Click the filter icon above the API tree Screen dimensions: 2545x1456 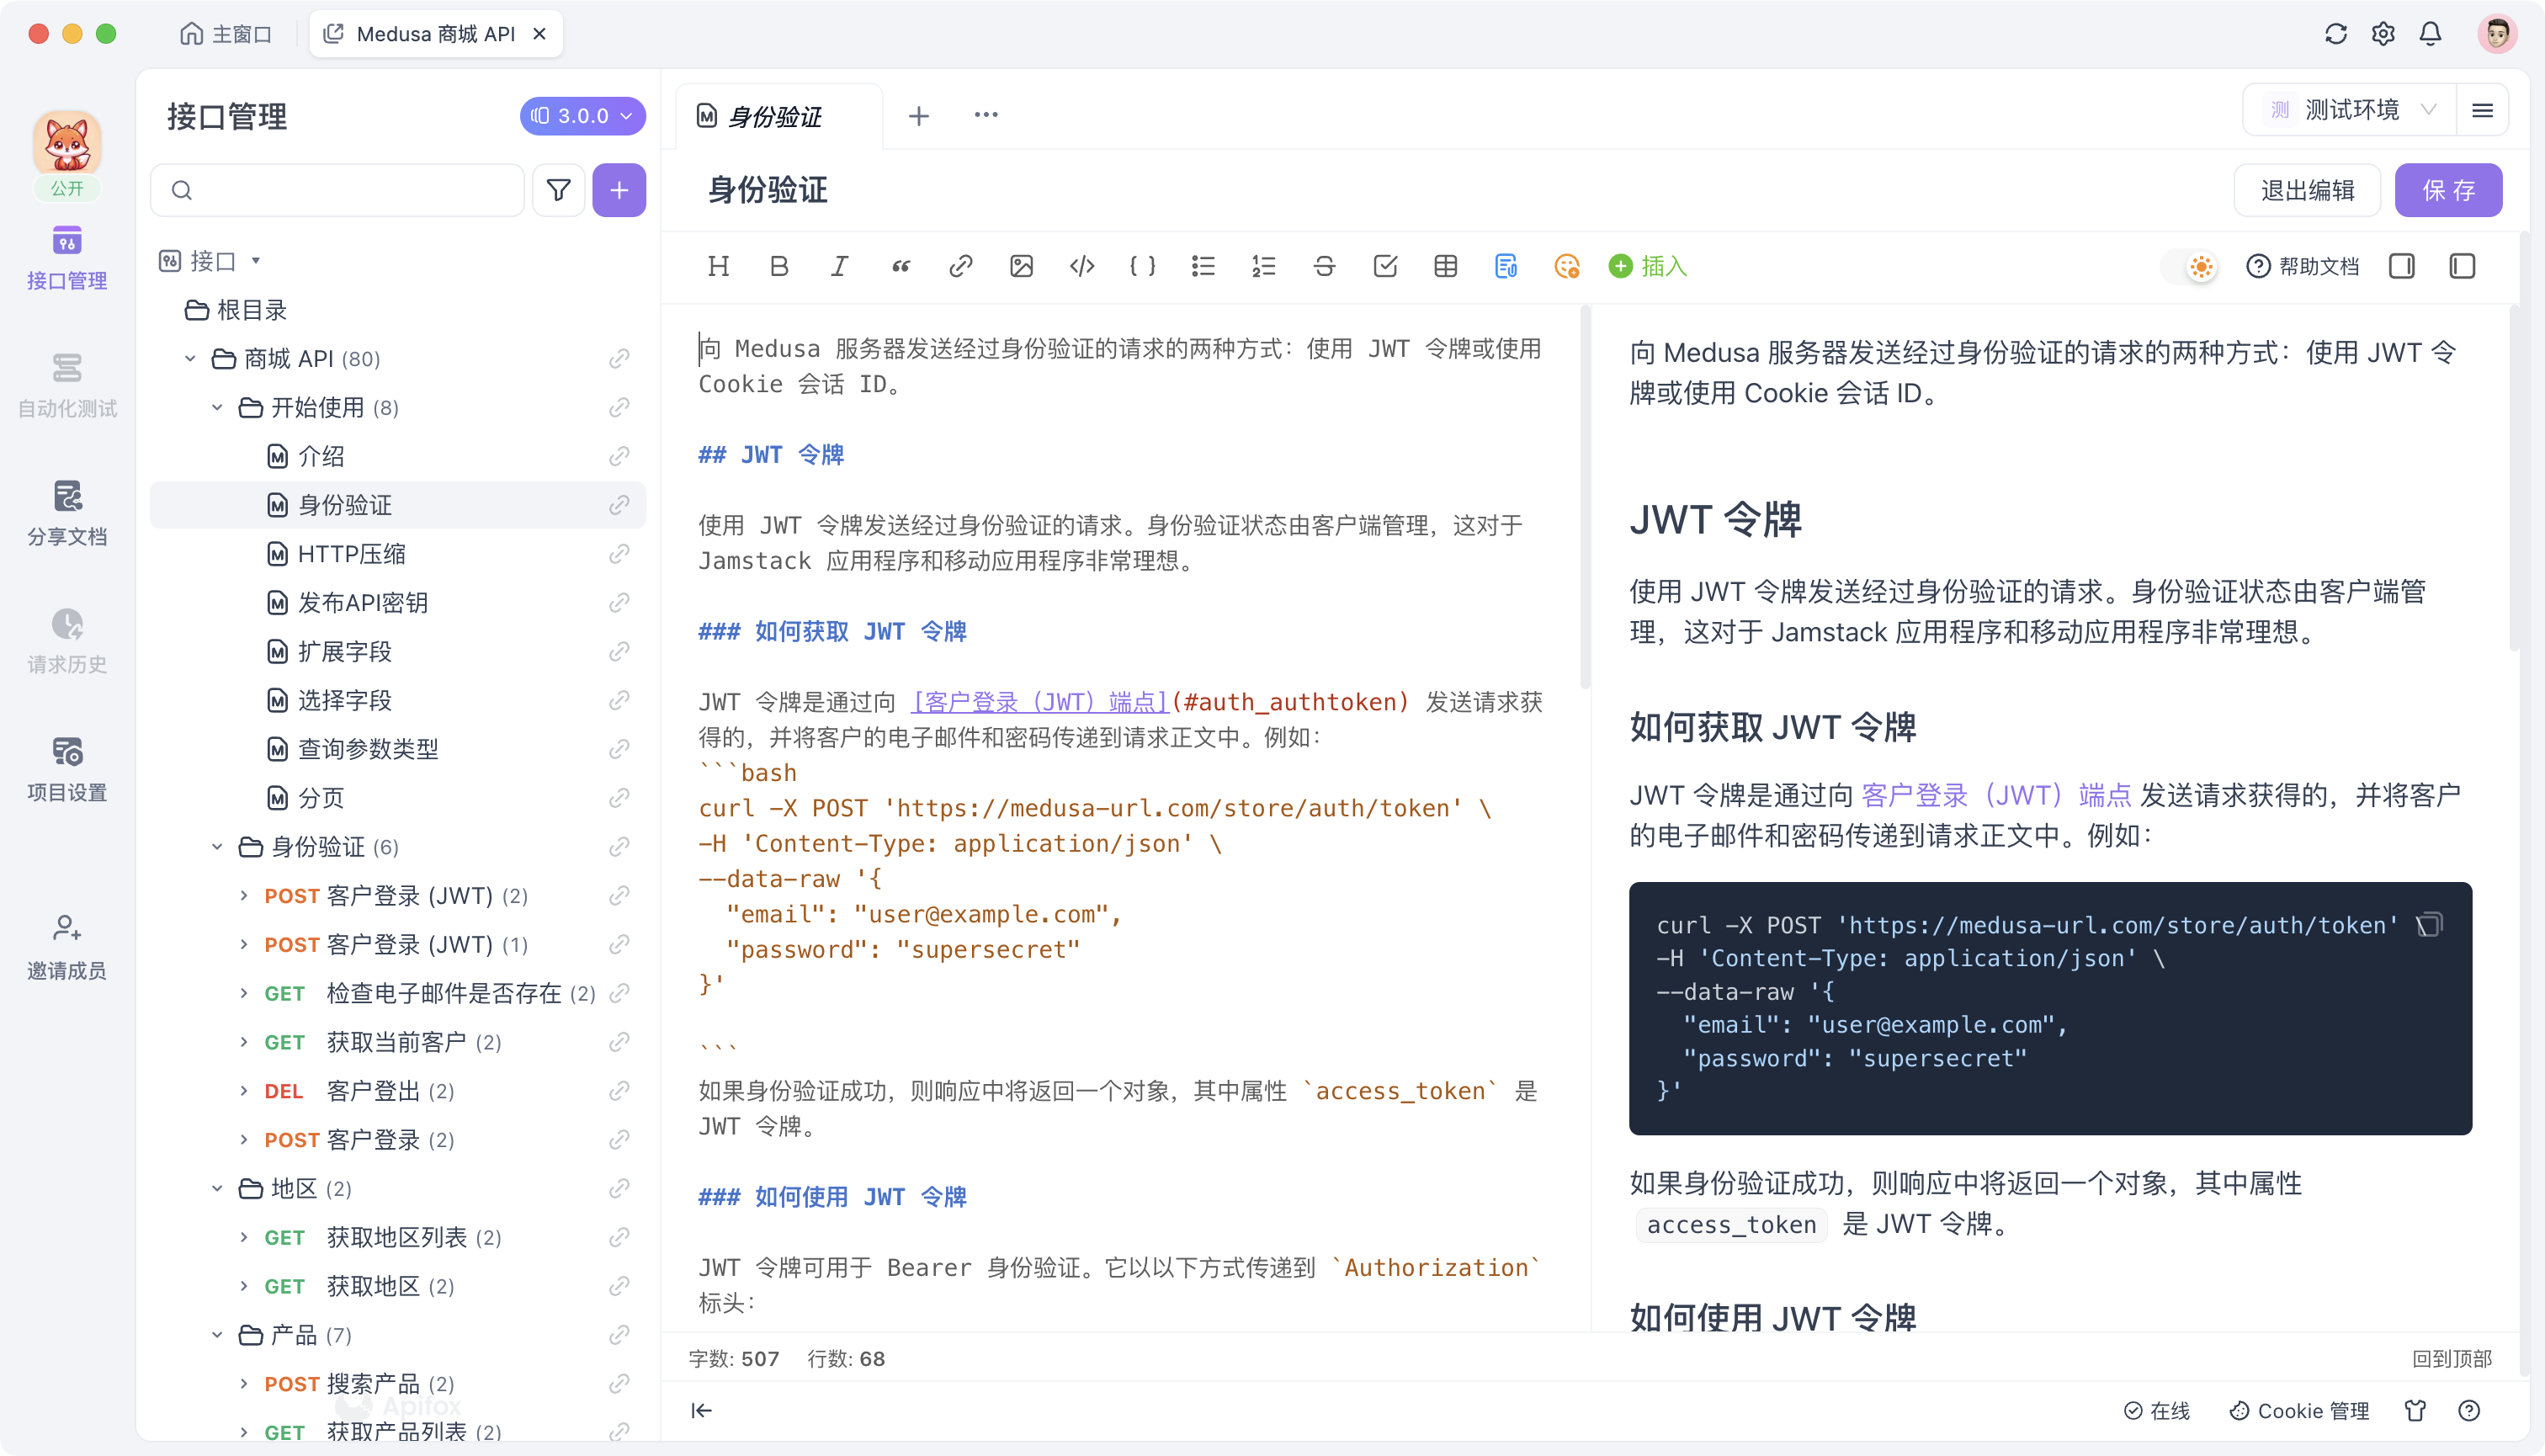pos(558,189)
